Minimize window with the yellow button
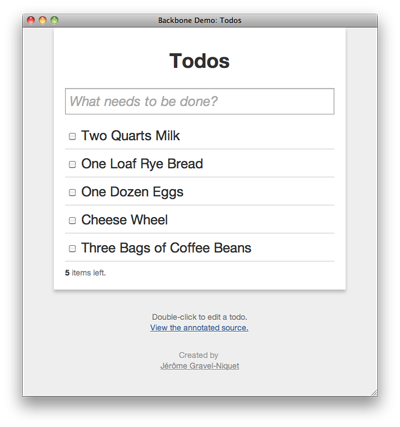The width and height of the screenshot is (400, 427). click(x=43, y=20)
